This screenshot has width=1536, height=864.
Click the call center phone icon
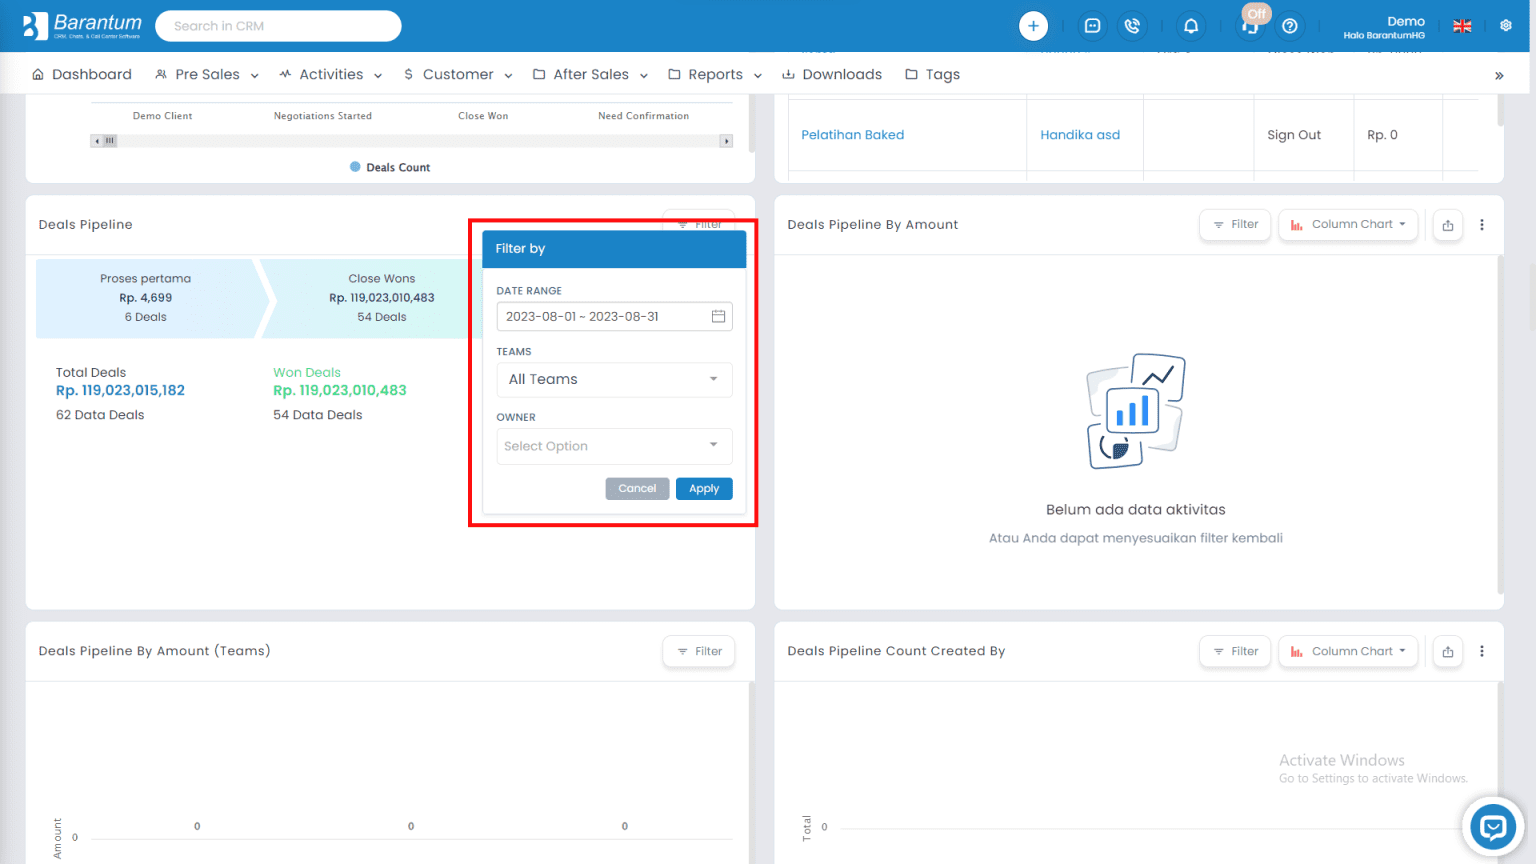pos(1133,25)
